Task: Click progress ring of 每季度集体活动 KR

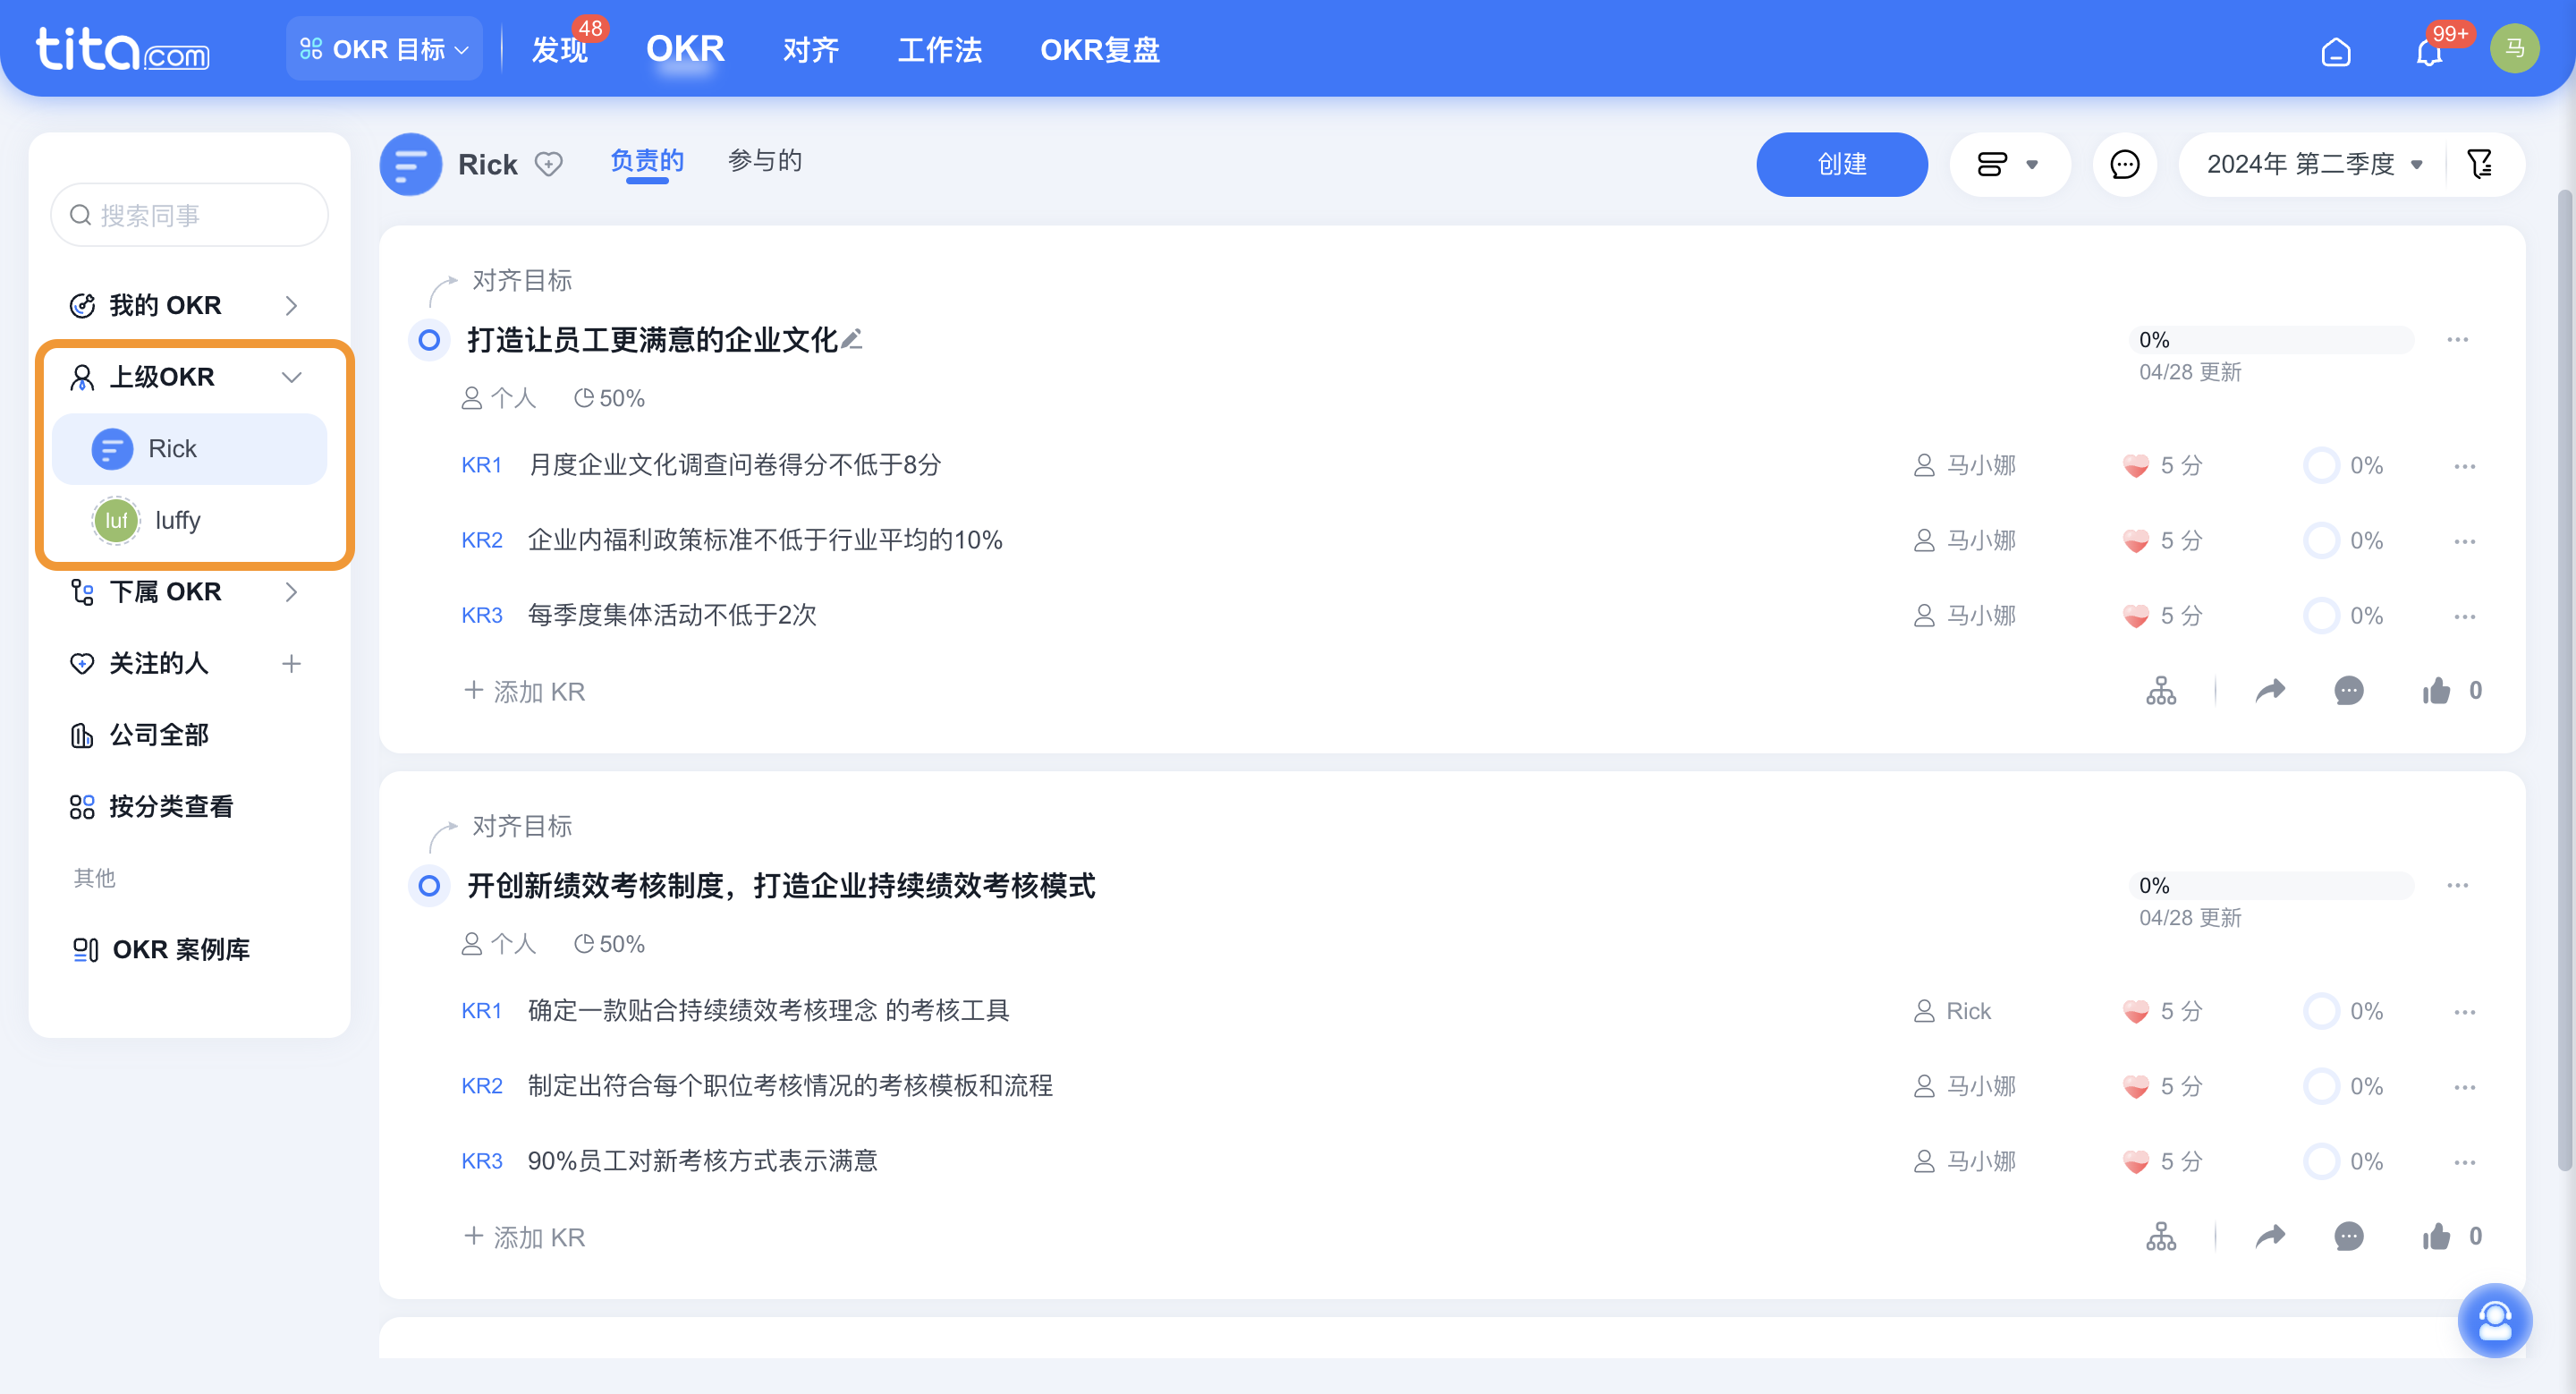Action: point(2320,615)
